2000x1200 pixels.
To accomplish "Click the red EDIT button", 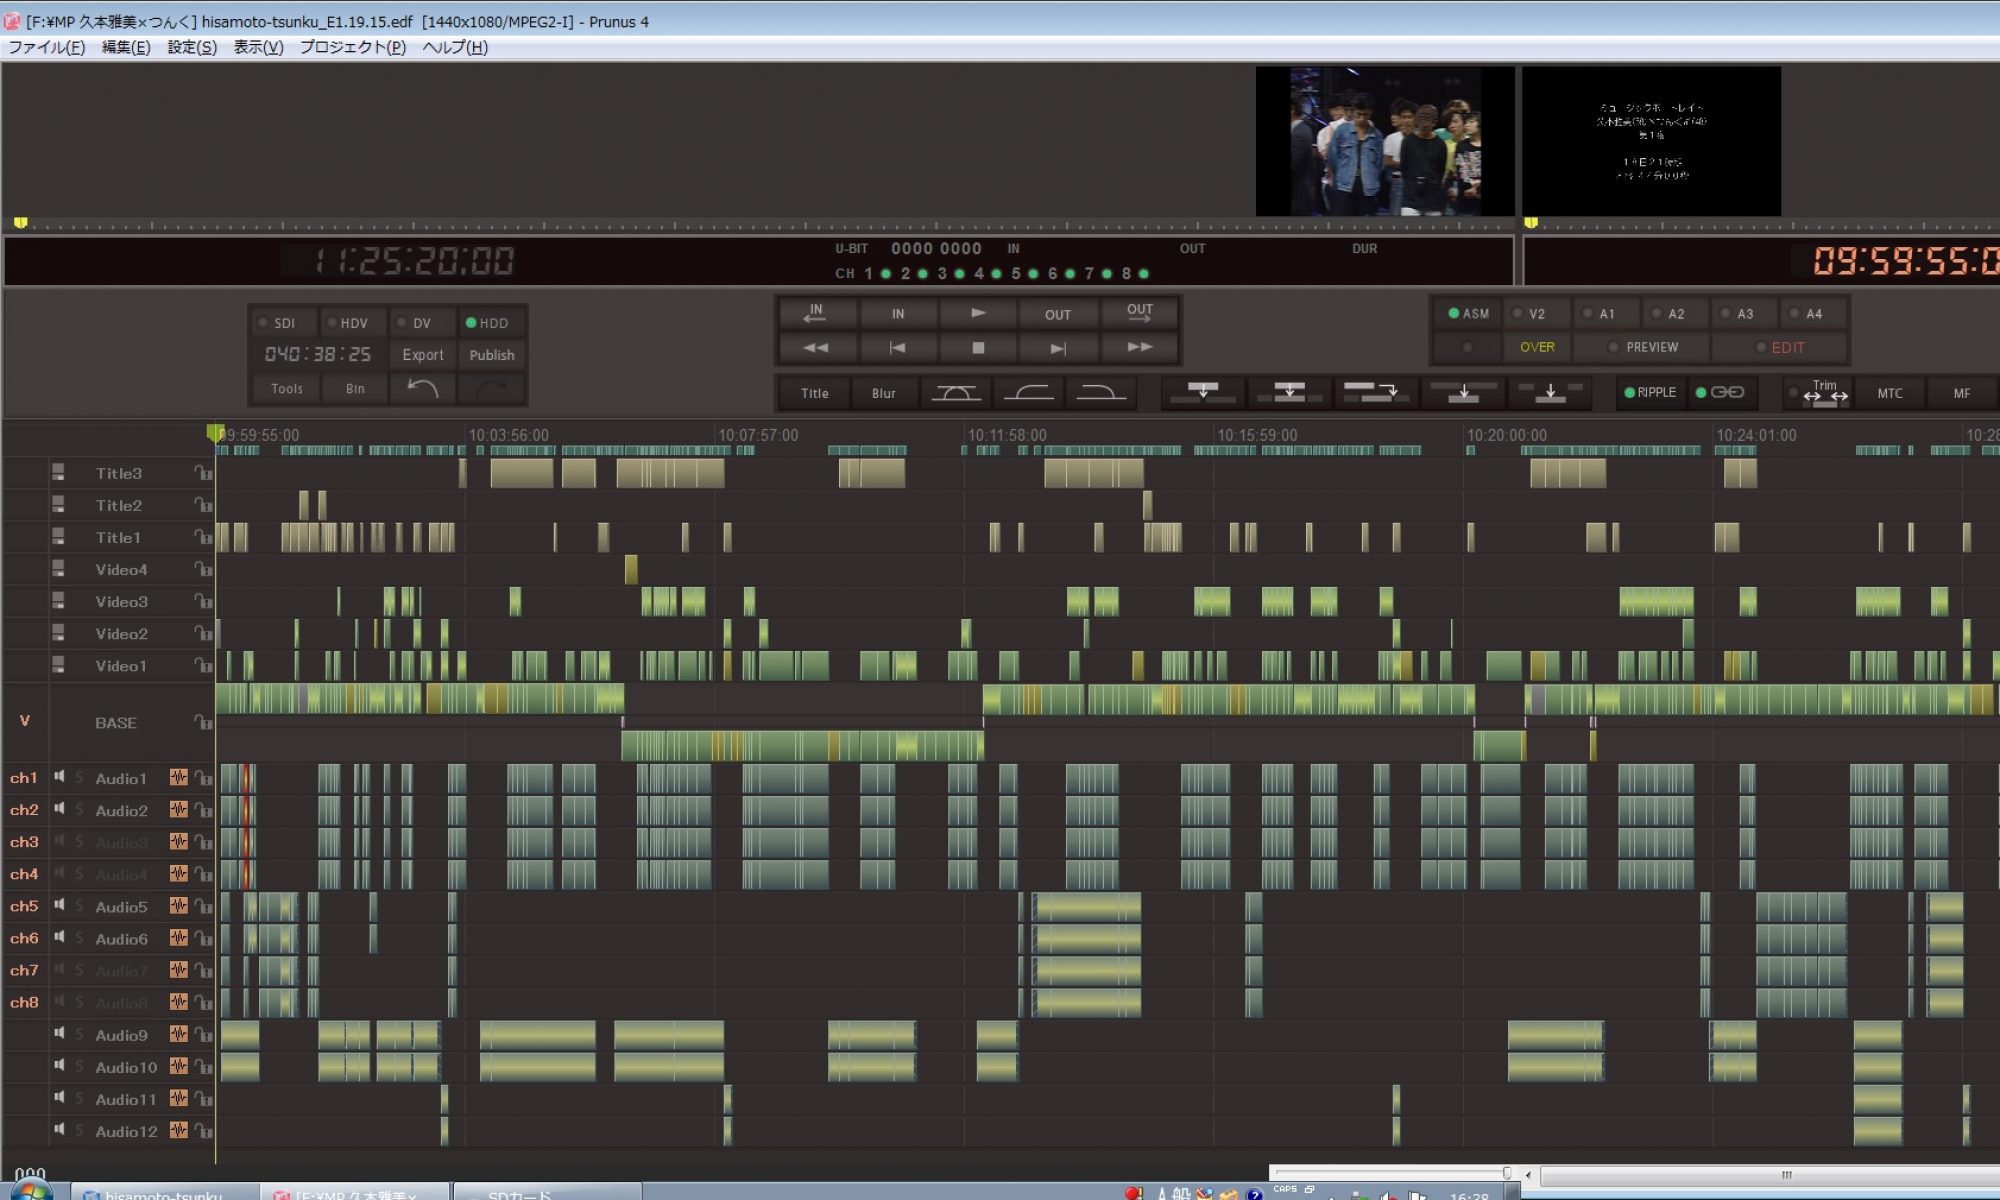I will coord(1779,347).
